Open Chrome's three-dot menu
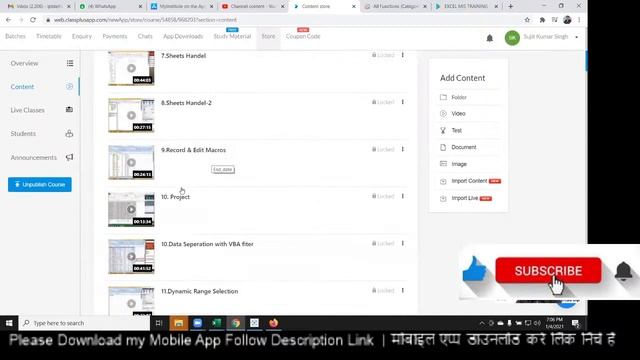The width and height of the screenshot is (640, 360). [x=579, y=20]
